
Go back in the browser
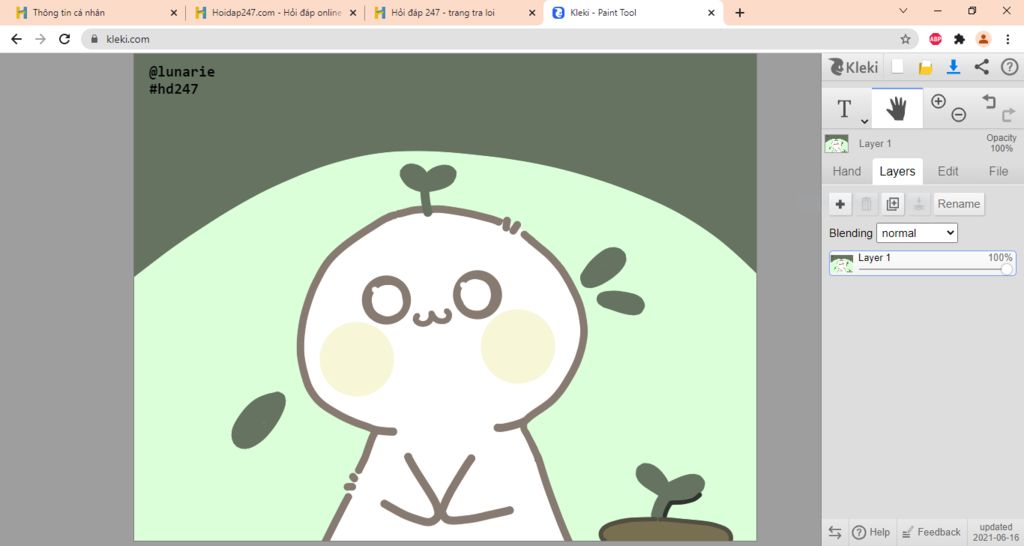(16, 39)
